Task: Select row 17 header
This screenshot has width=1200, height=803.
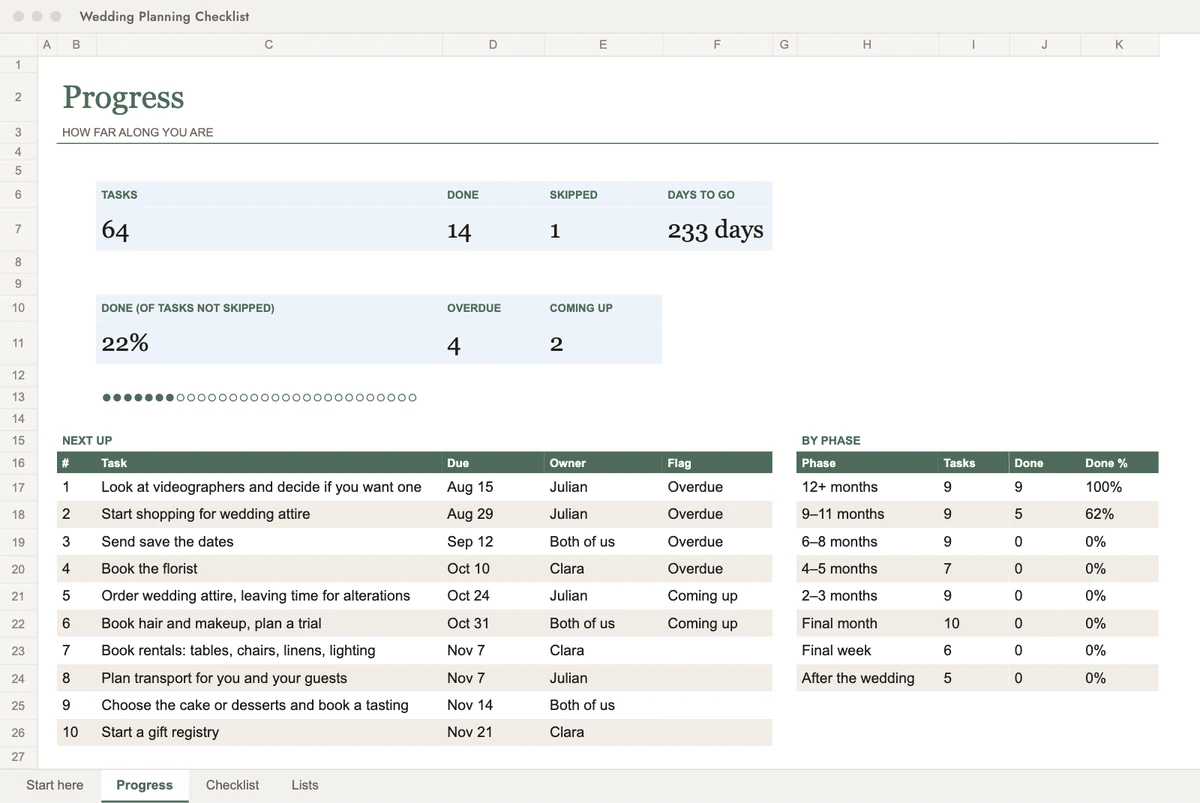Action: (18, 487)
